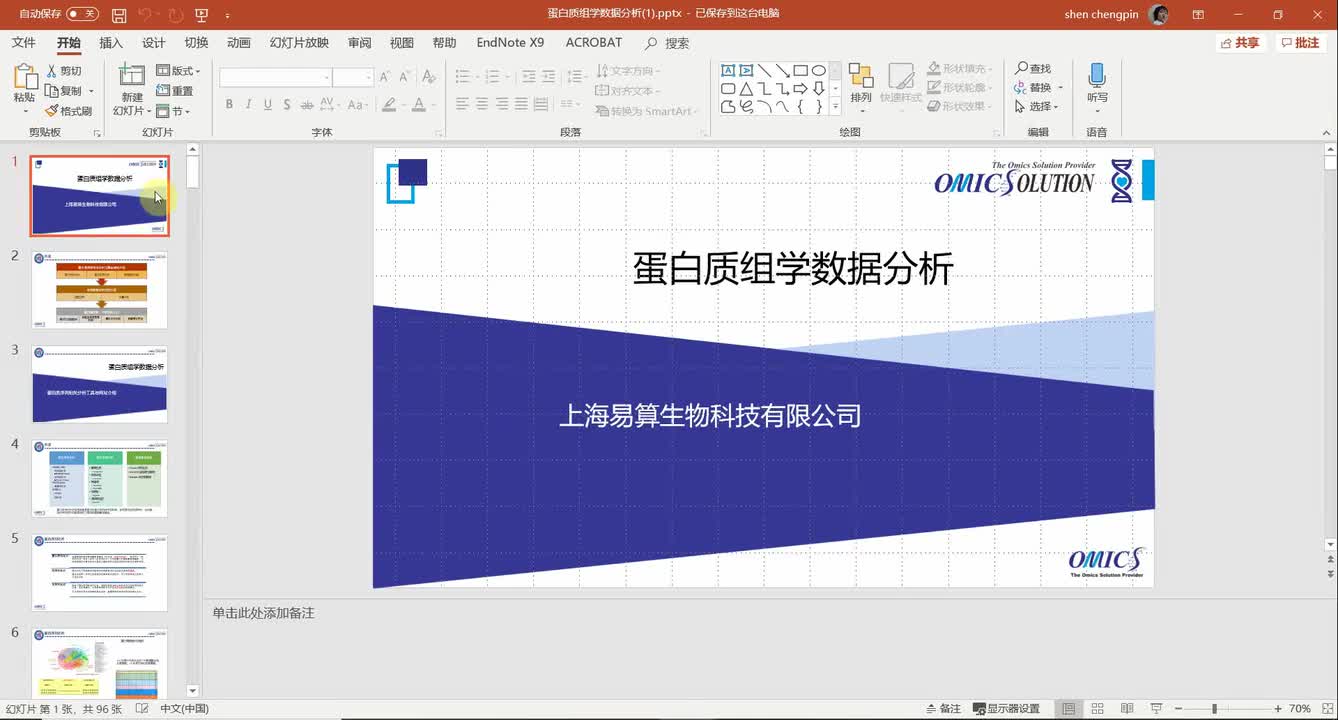Select the triangle shape in gallery

coord(746,89)
